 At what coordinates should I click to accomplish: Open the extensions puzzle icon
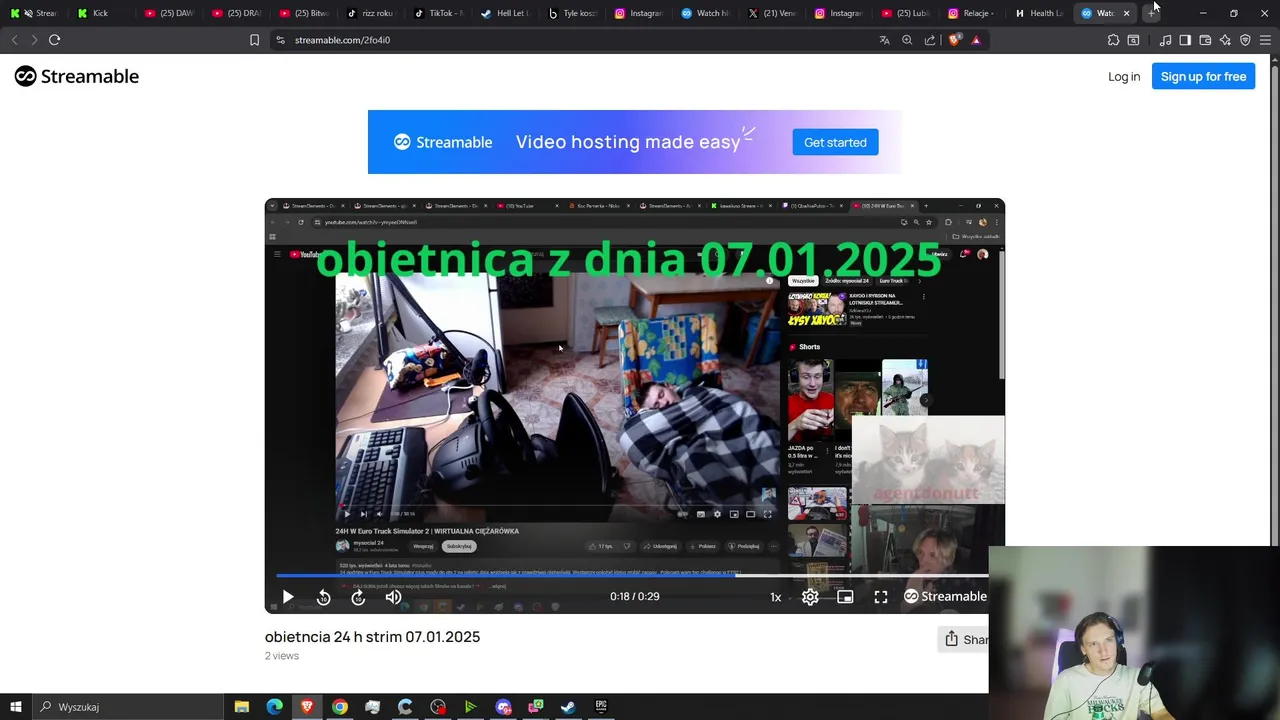1113,40
